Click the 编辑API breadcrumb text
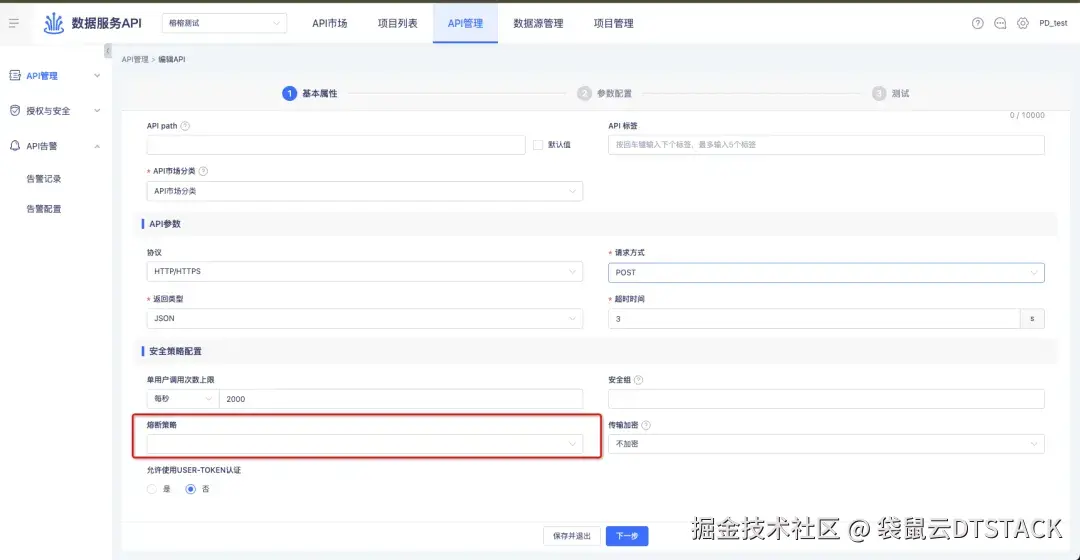1080x560 pixels. point(172,60)
